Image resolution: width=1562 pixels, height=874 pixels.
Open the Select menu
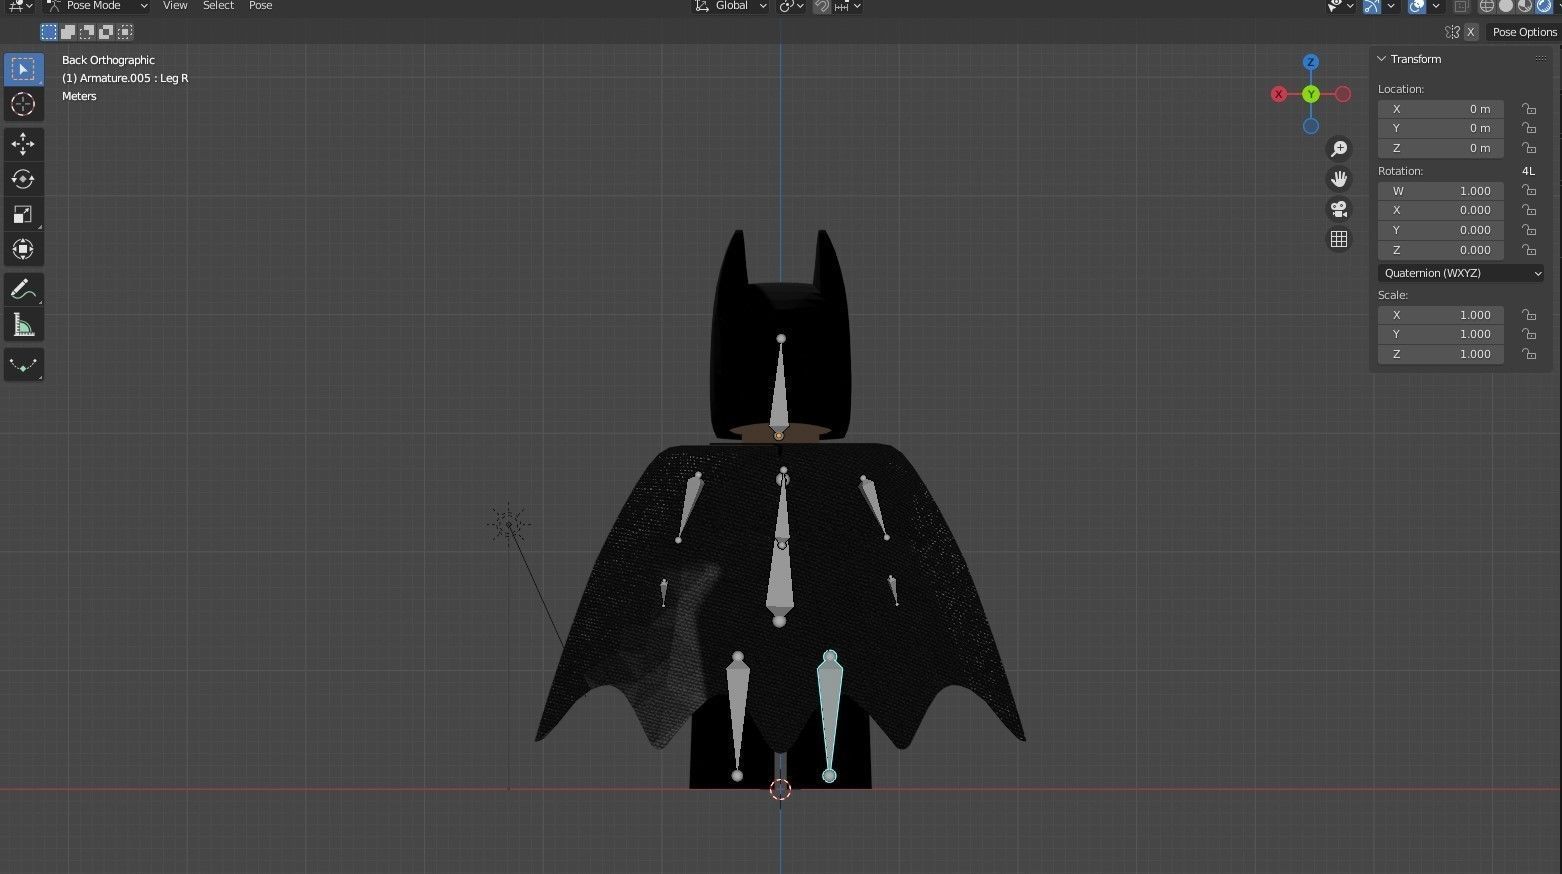pos(218,6)
